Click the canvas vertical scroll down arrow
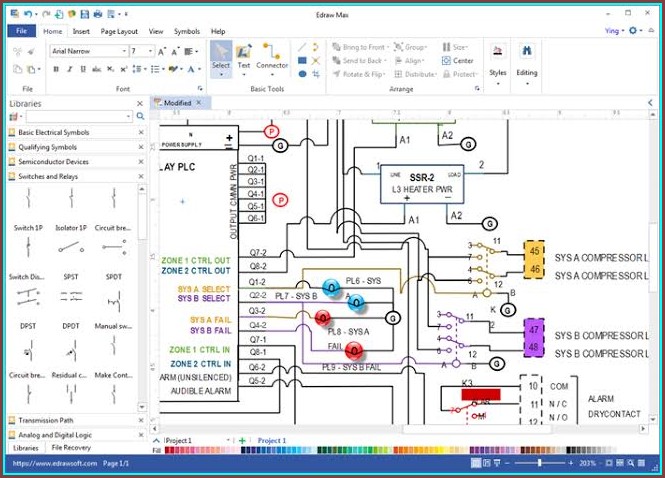The width and height of the screenshot is (665, 478). [x=653, y=419]
